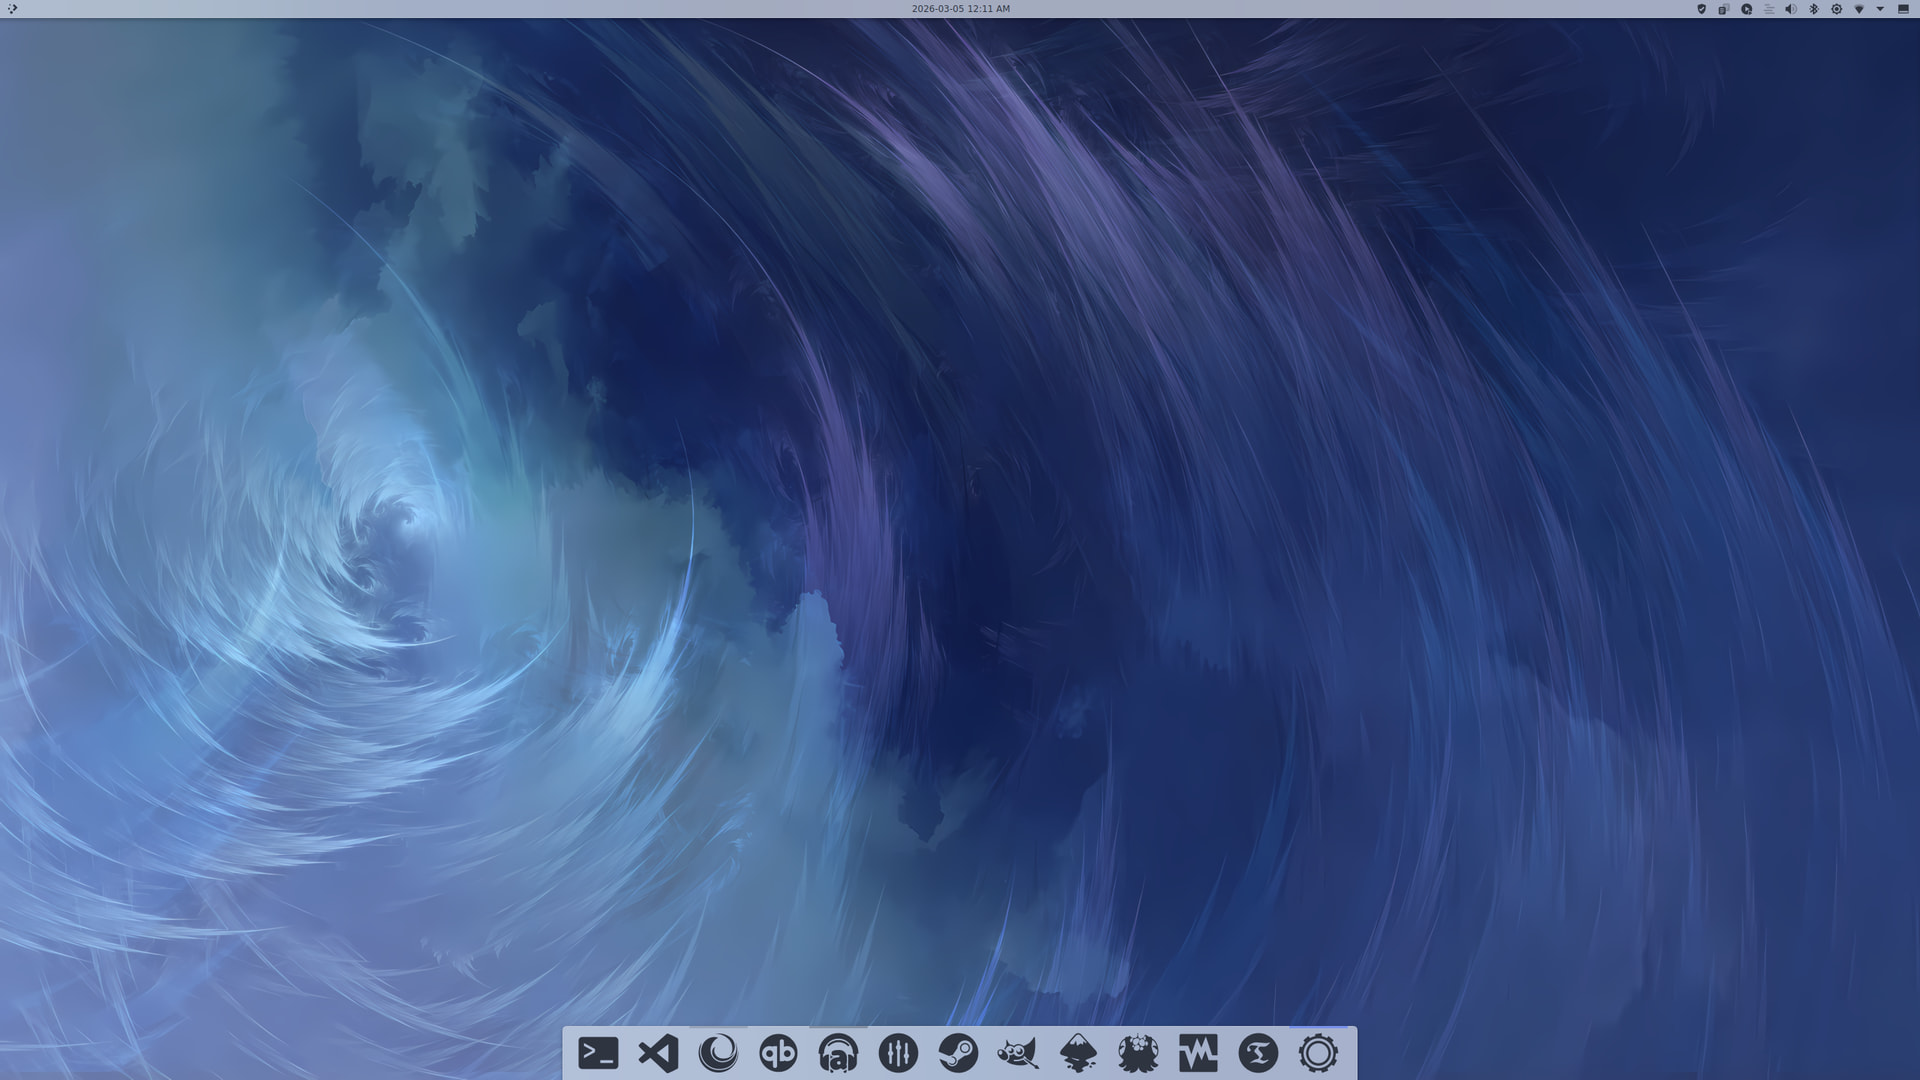Launch Inkscape from the dock
The height and width of the screenshot is (1080, 1920).
pyautogui.click(x=1078, y=1053)
